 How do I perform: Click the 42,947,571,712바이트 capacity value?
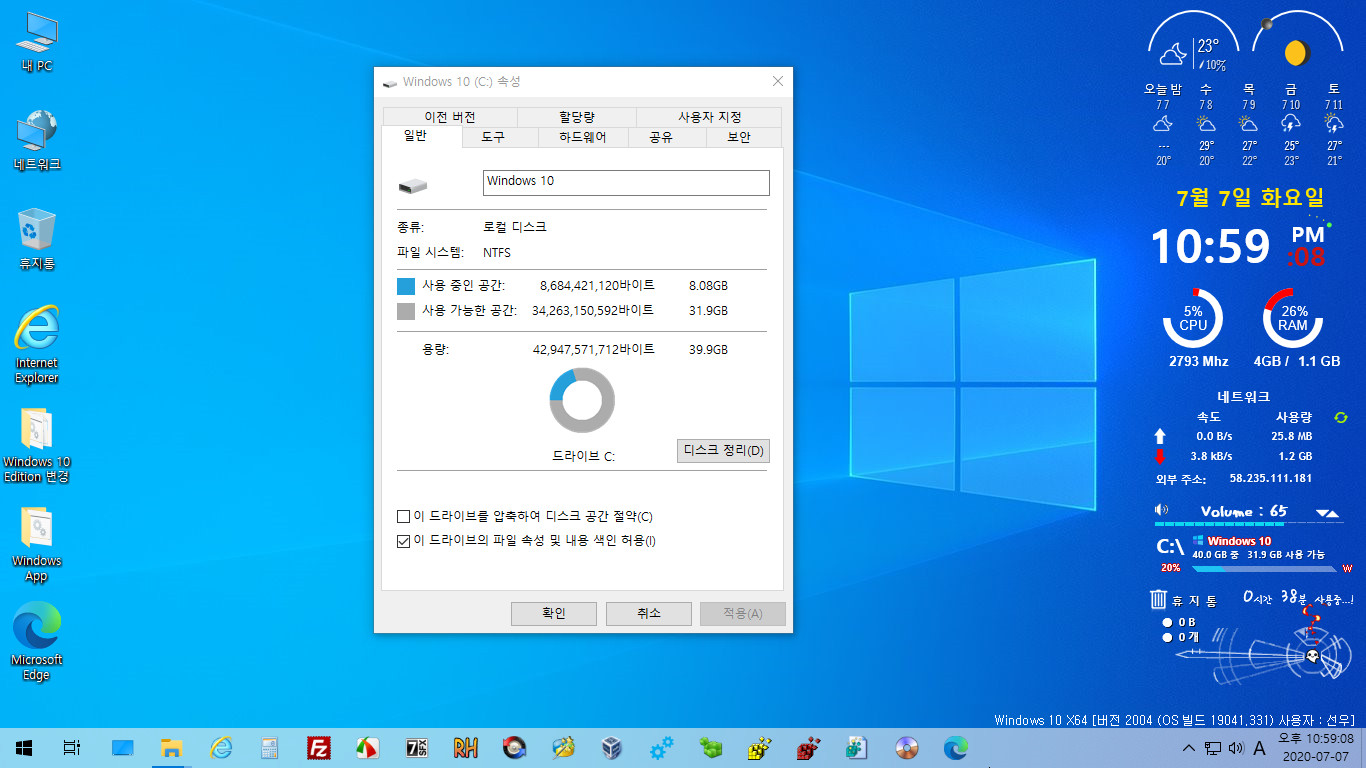coord(594,349)
